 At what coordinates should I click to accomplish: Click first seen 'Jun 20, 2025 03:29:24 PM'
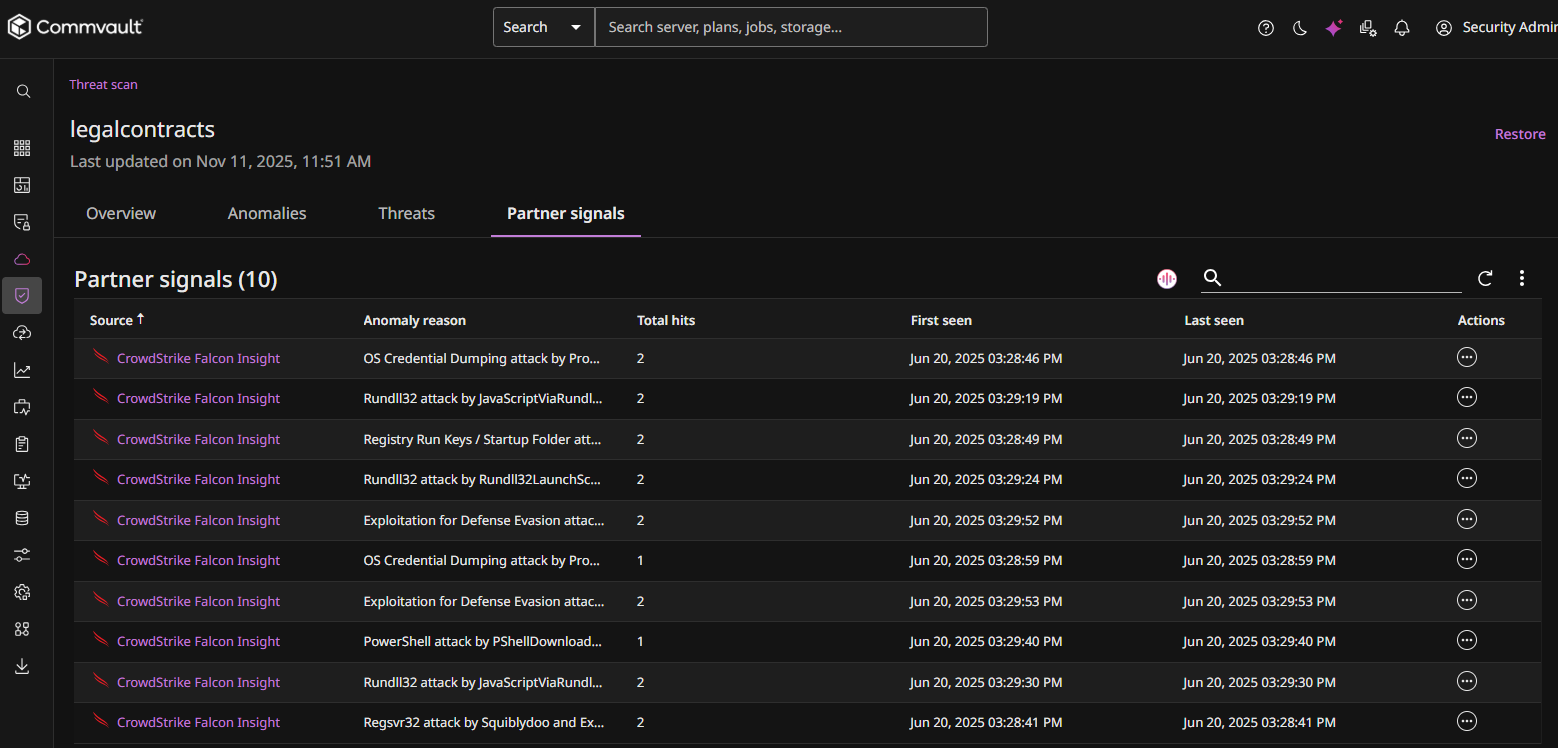[x=986, y=479]
